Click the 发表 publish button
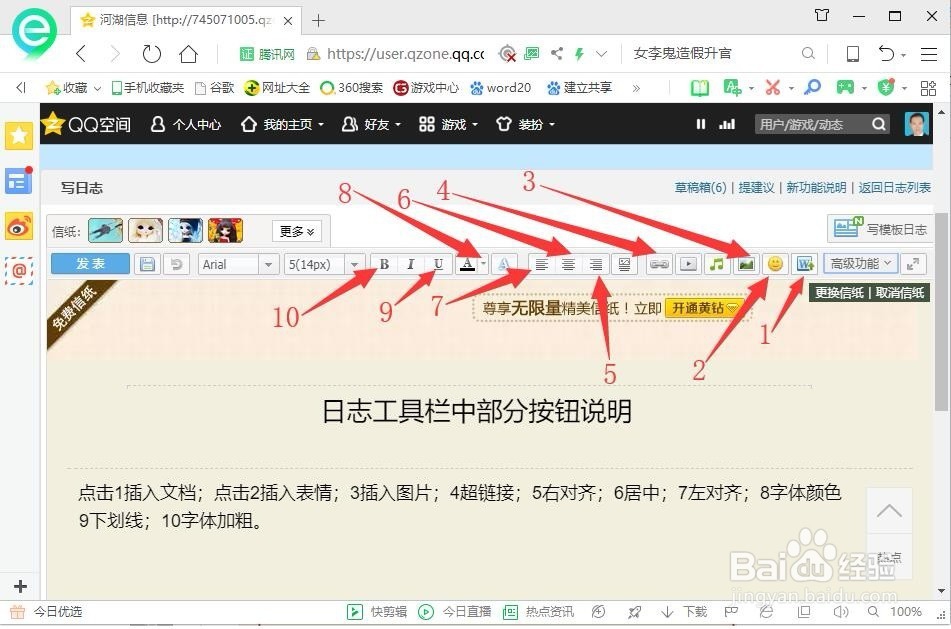951x629 pixels. coord(90,264)
